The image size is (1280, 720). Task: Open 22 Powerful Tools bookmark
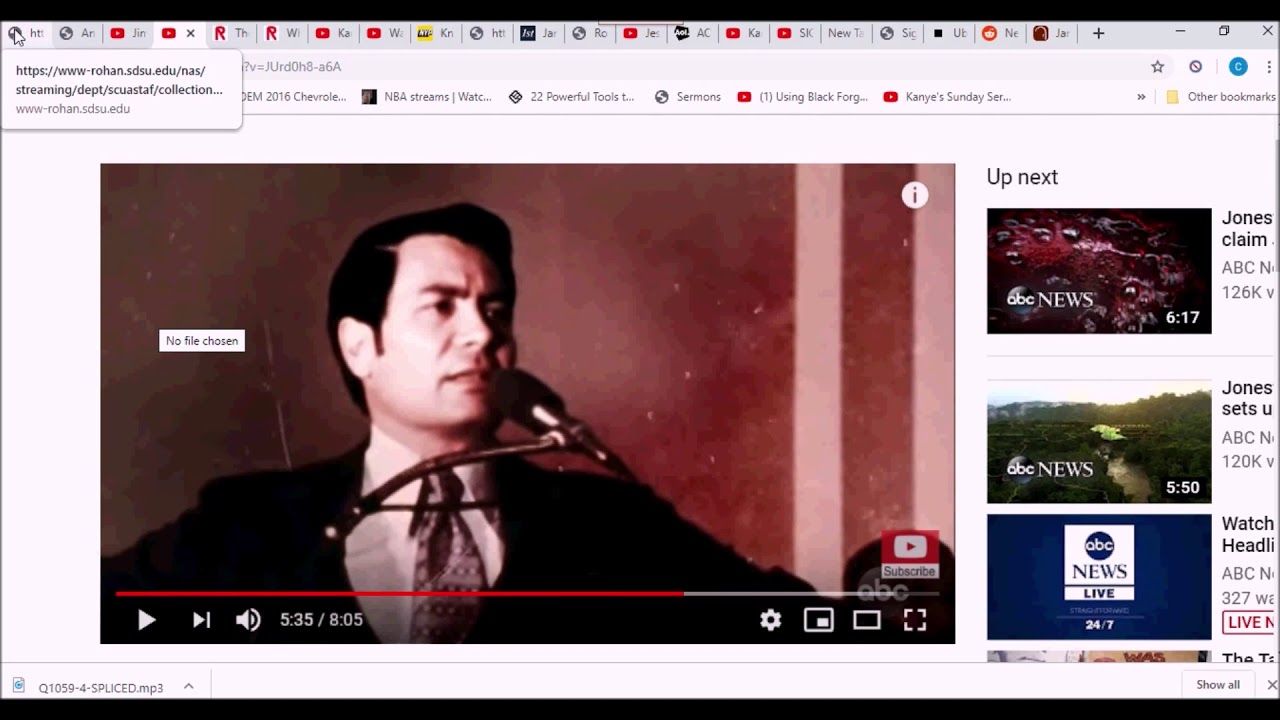572,97
